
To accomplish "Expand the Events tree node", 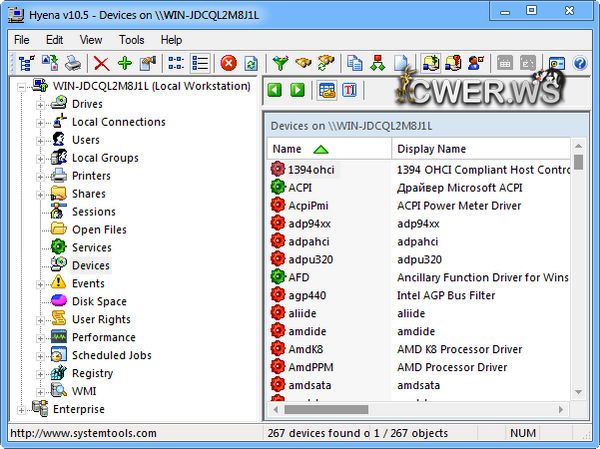I will 41,284.
